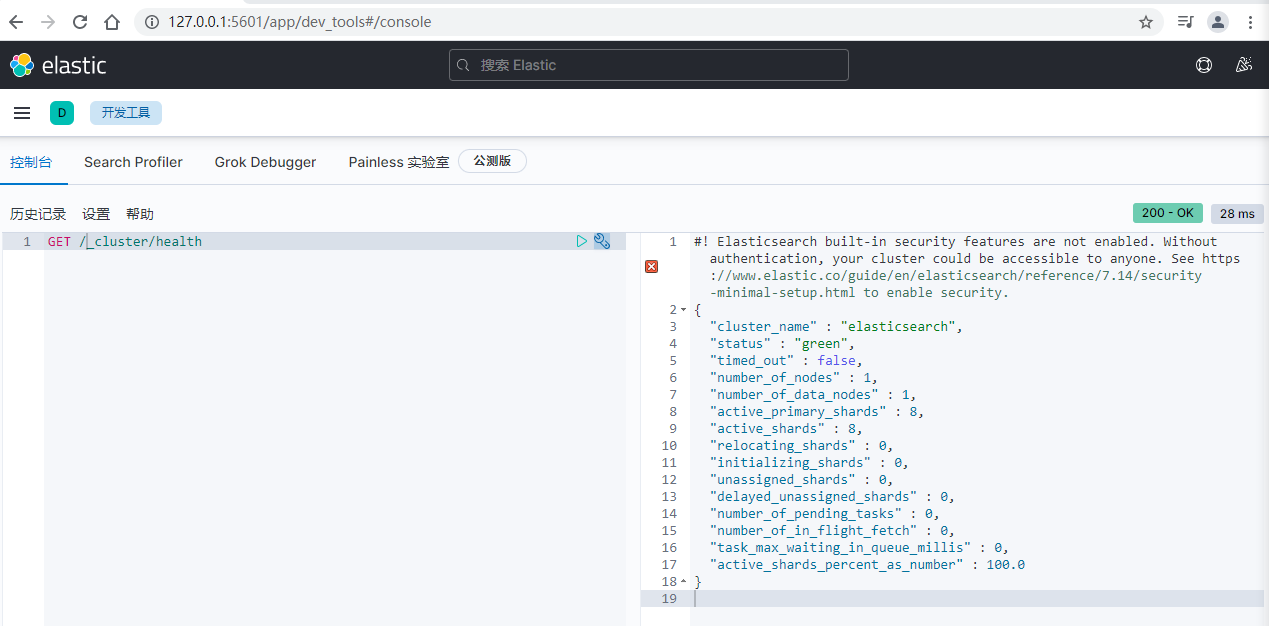Click the red warning icon in the response
1269x626 pixels.
[652, 266]
